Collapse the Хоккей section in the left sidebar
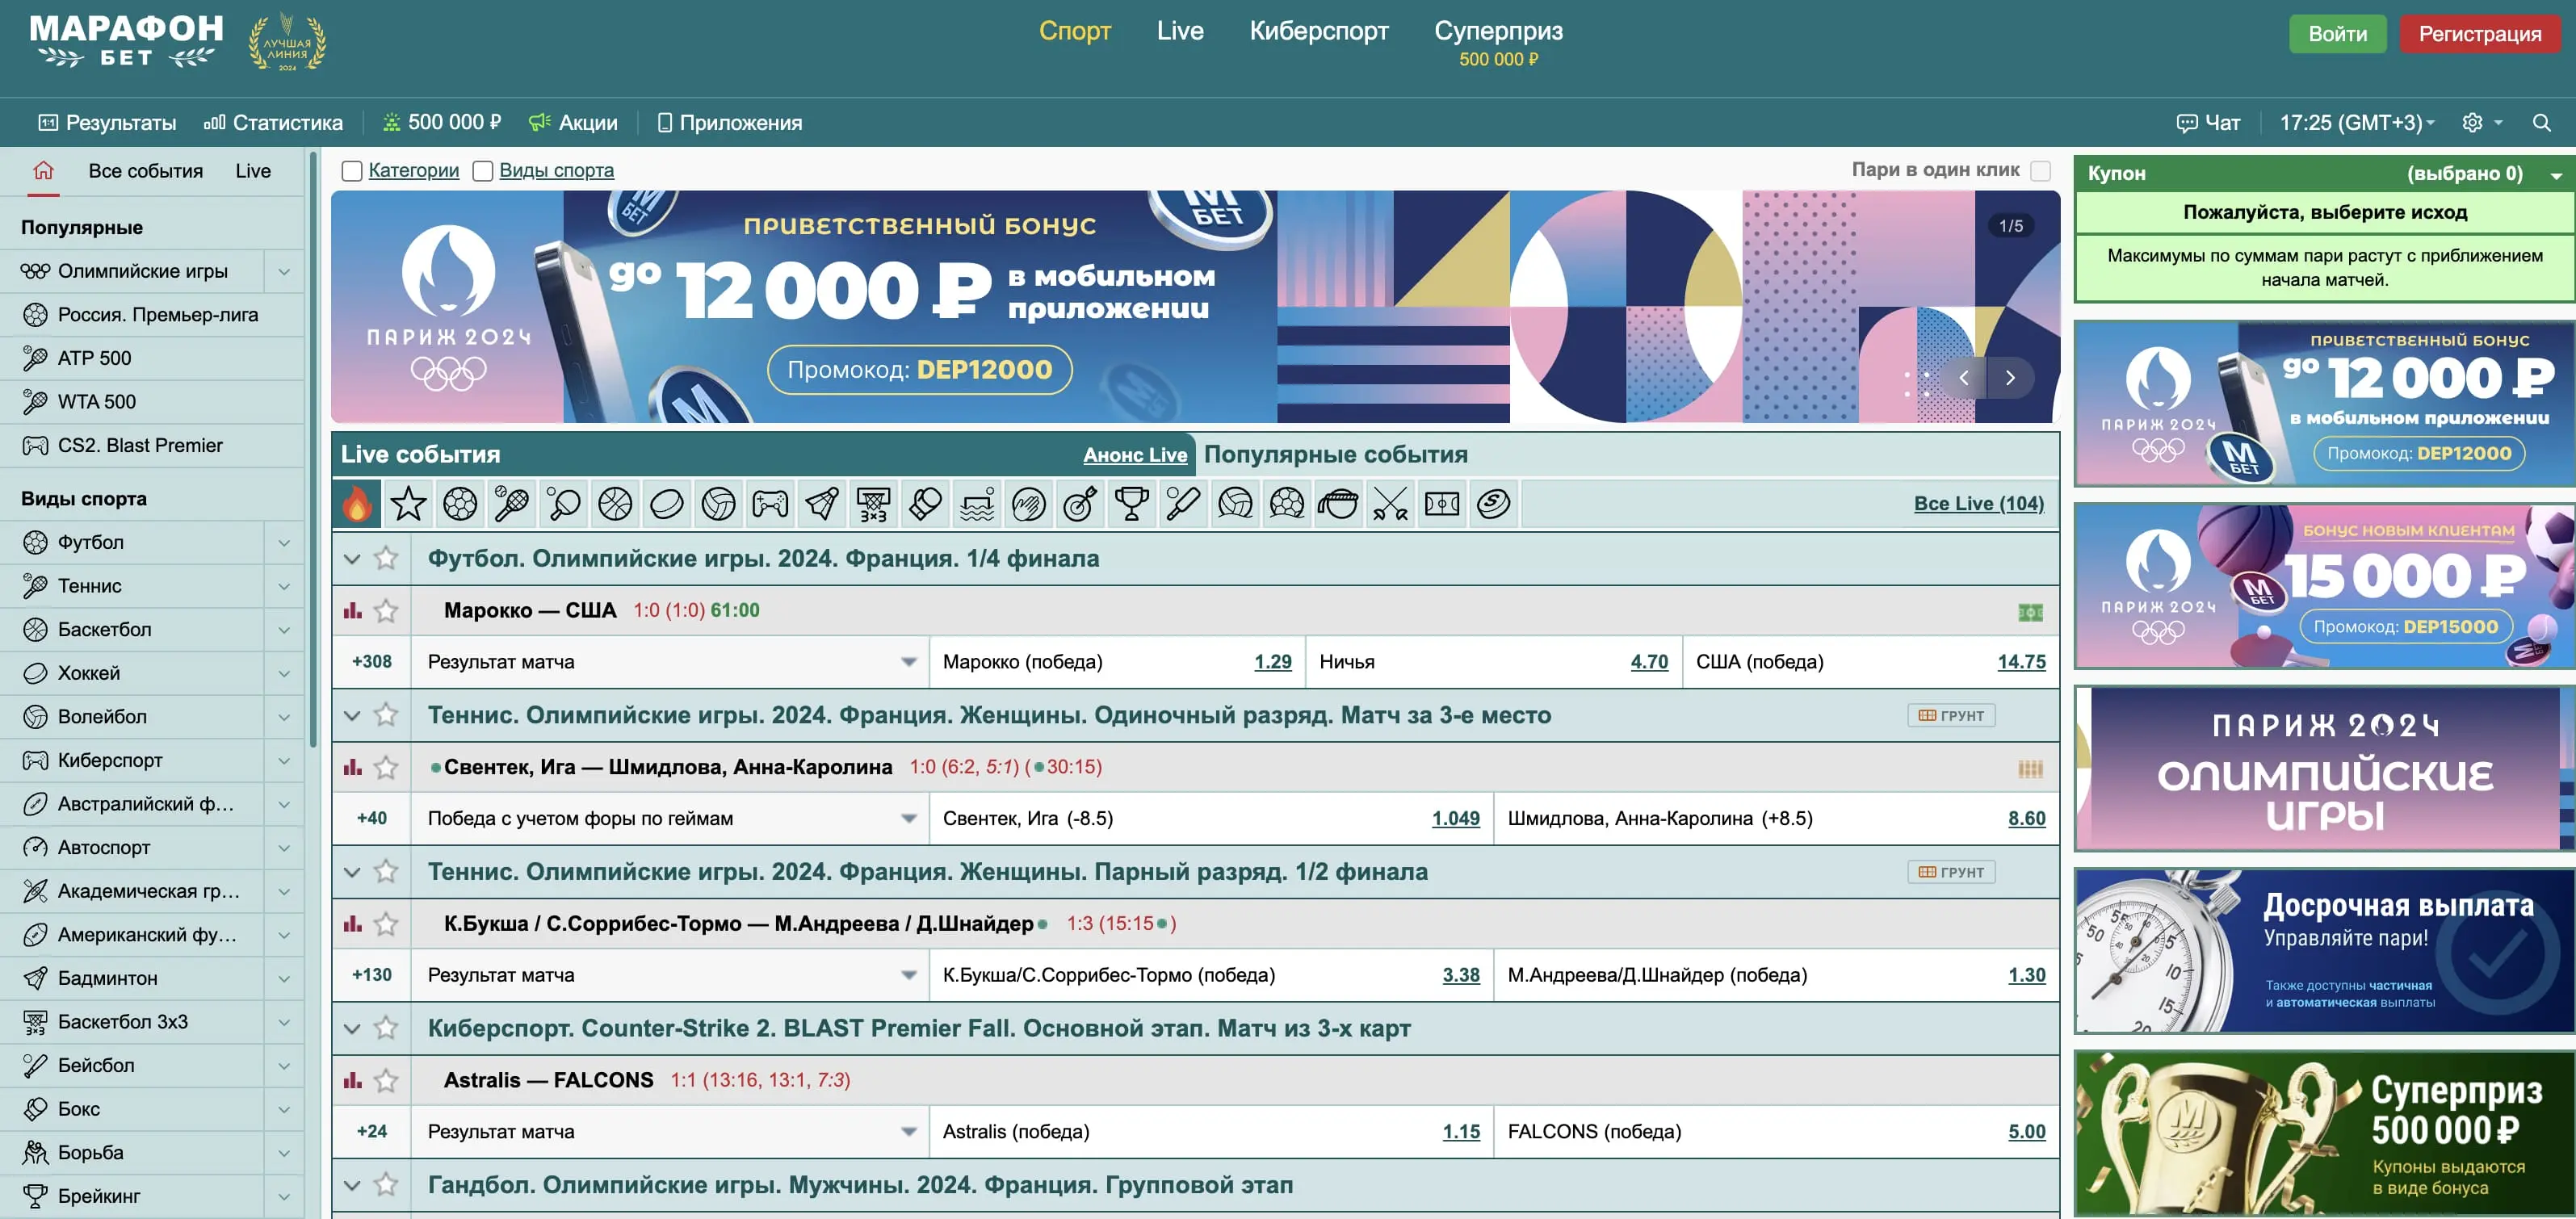 [x=281, y=673]
